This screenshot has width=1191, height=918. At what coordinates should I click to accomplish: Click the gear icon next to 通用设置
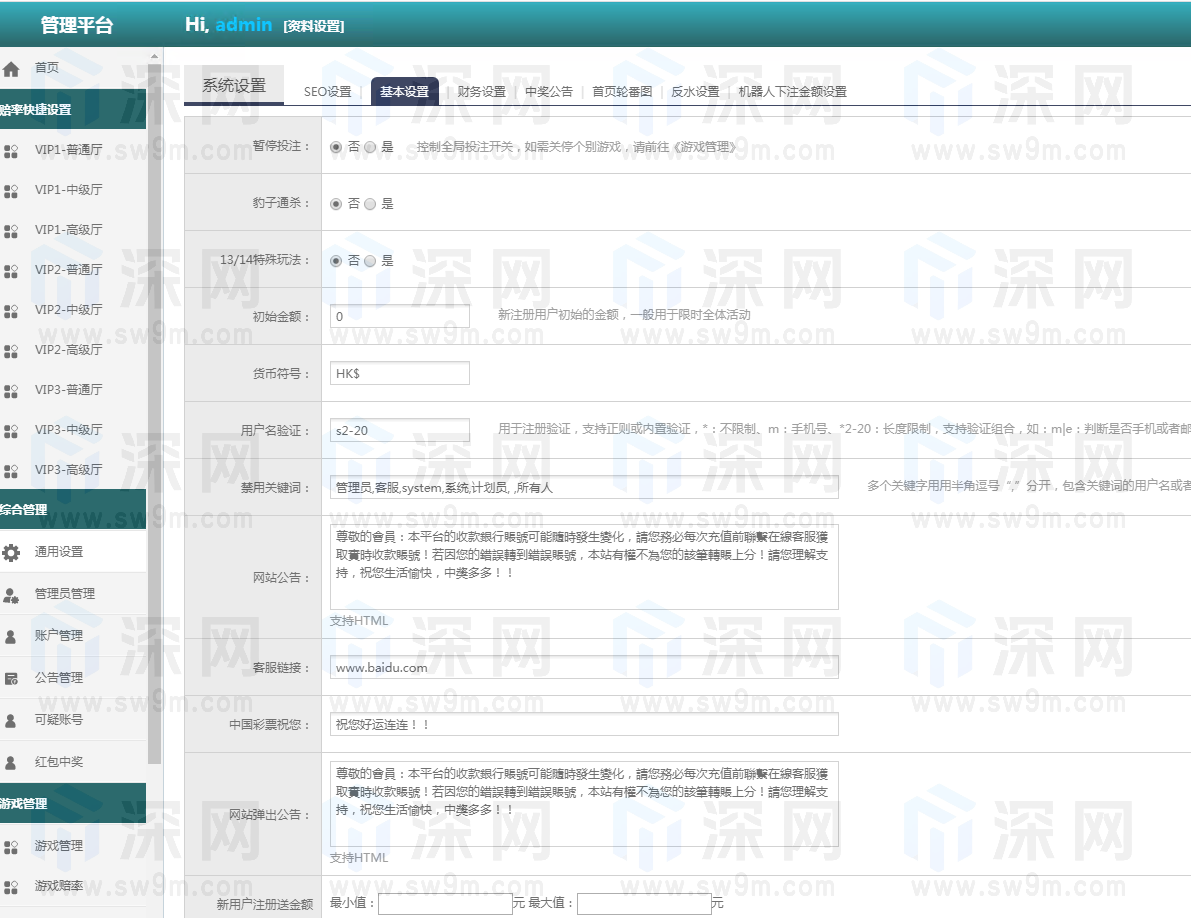(x=11, y=552)
